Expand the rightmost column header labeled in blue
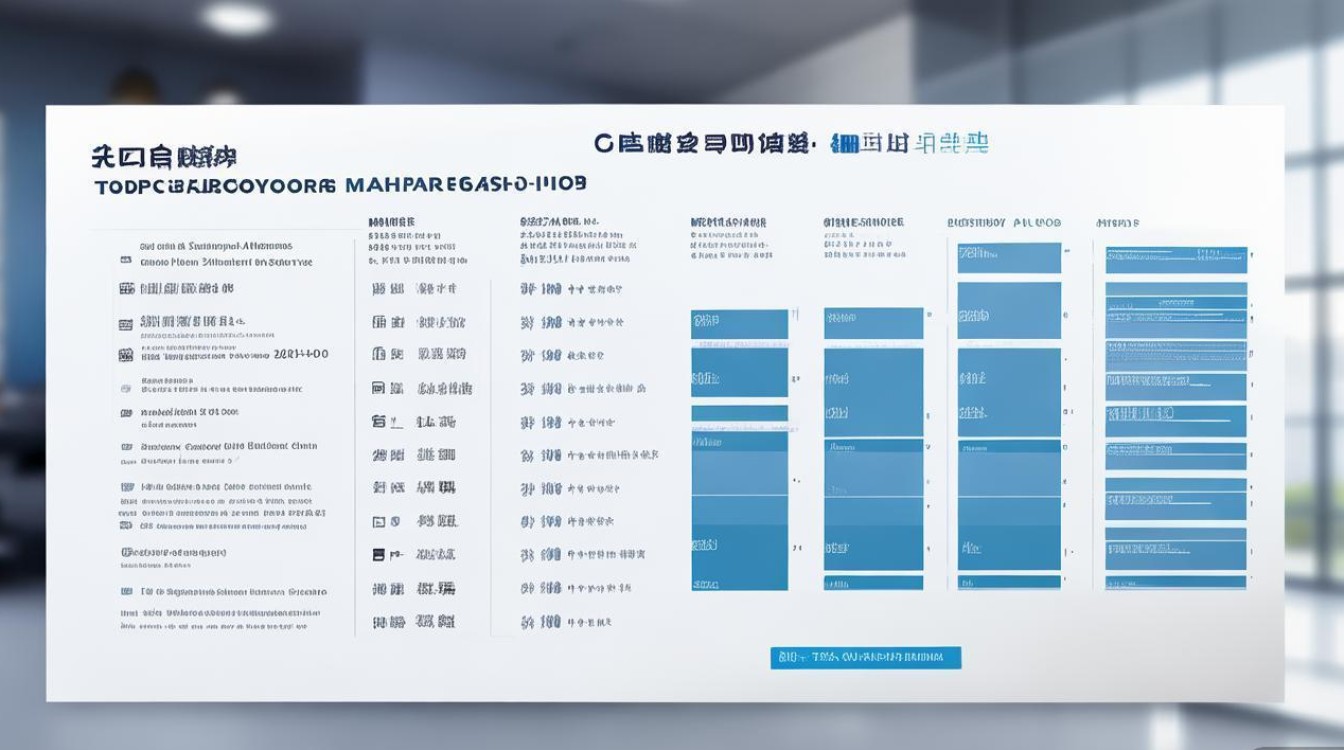This screenshot has width=1344, height=750. click(x=1115, y=222)
